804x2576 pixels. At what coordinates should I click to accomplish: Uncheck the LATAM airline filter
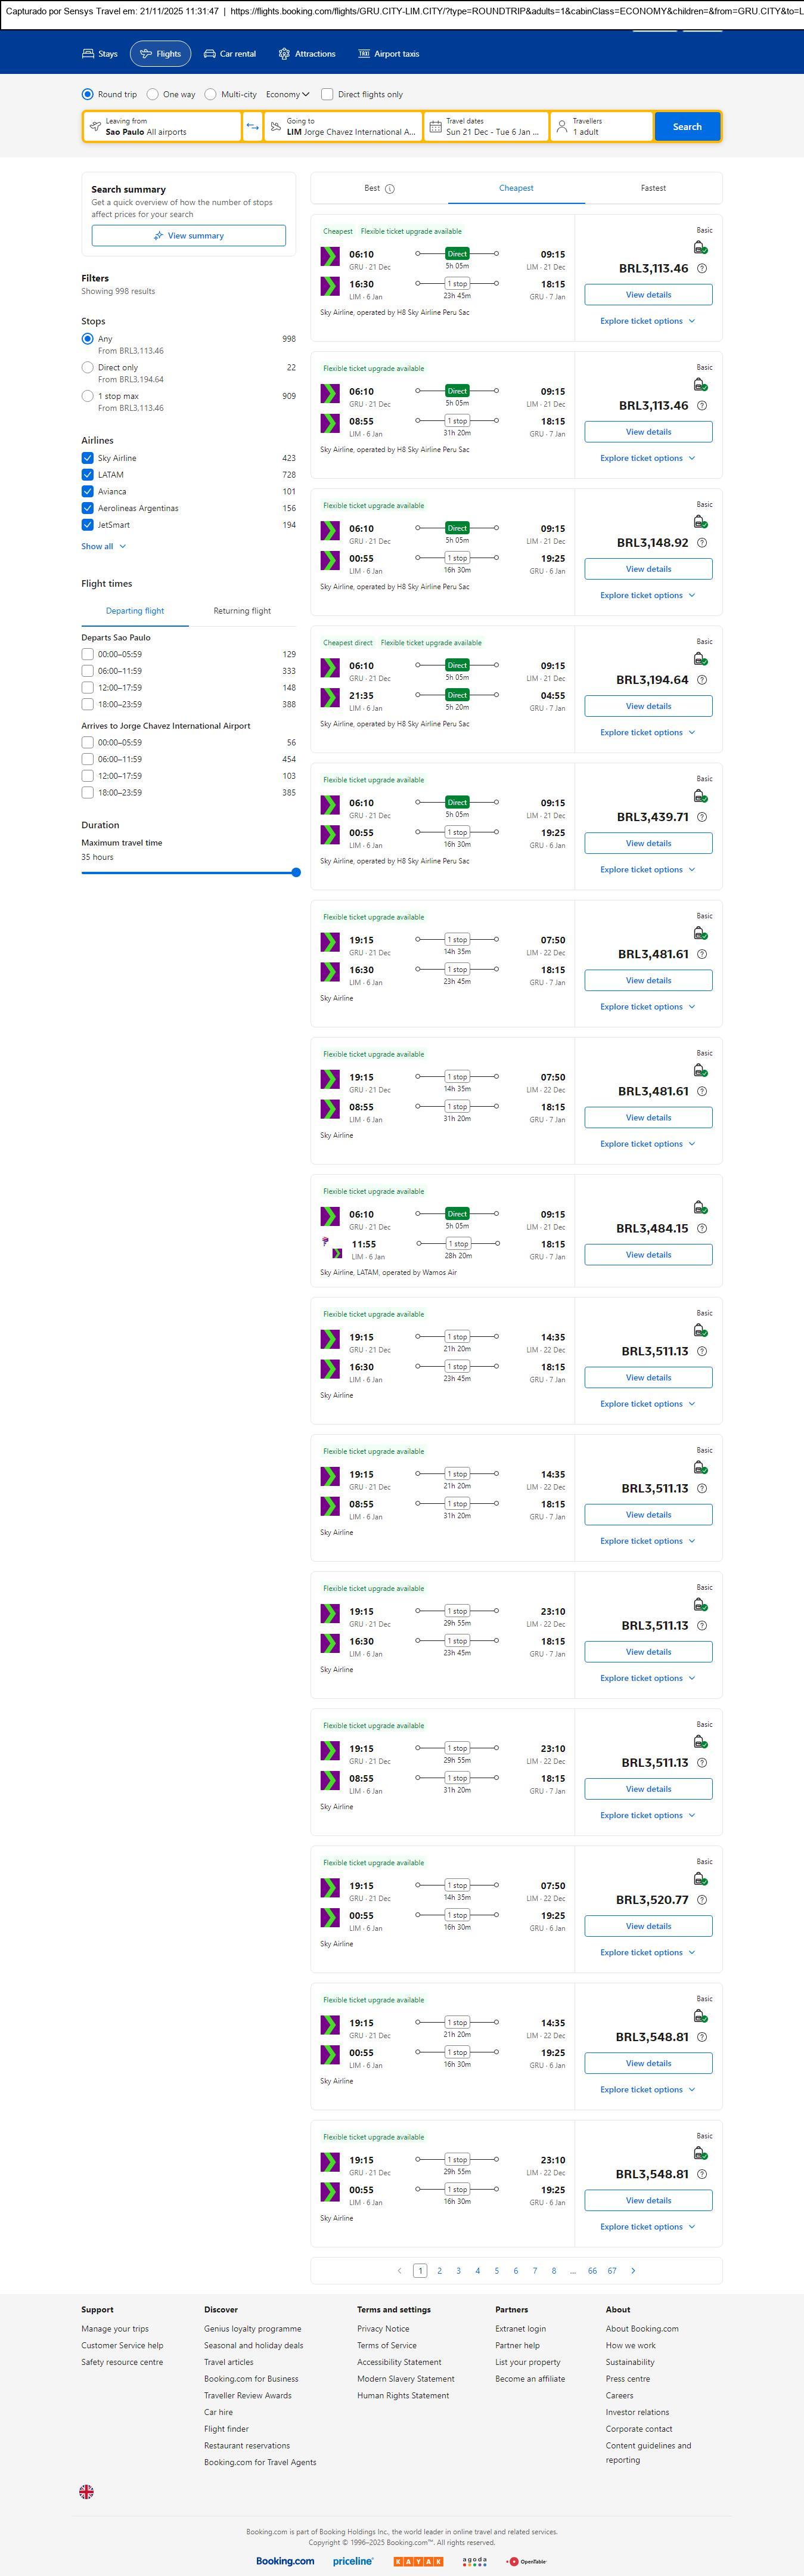(88, 475)
